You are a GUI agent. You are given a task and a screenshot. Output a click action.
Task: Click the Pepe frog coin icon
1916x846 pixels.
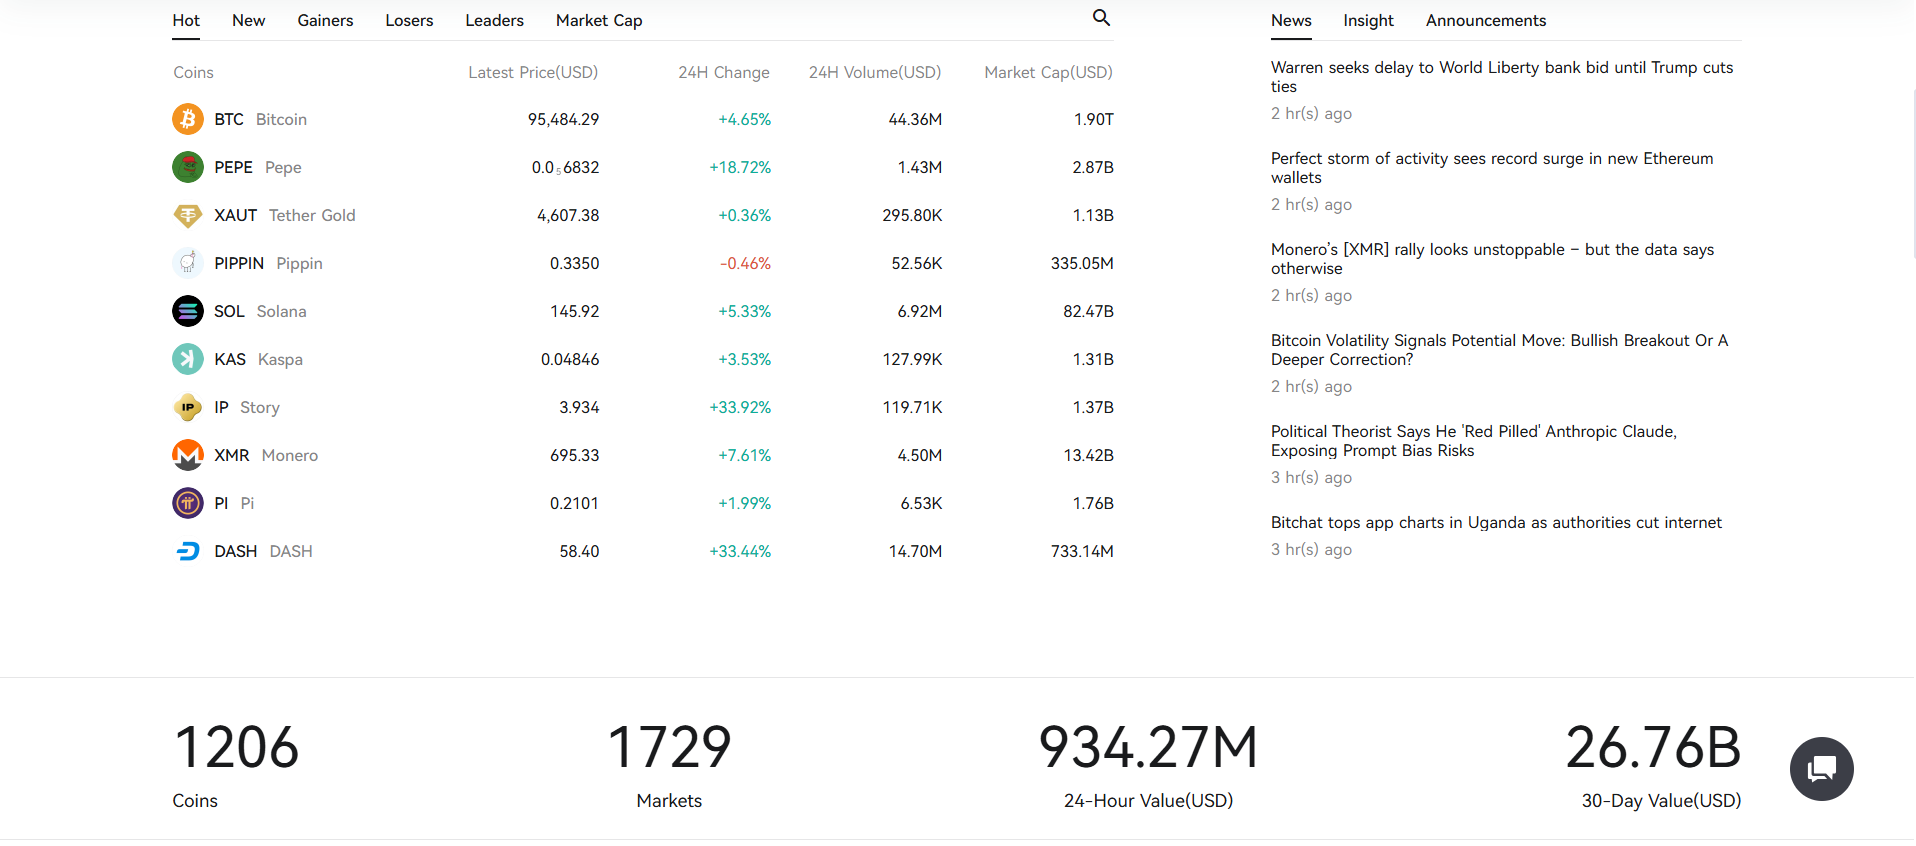coord(188,167)
